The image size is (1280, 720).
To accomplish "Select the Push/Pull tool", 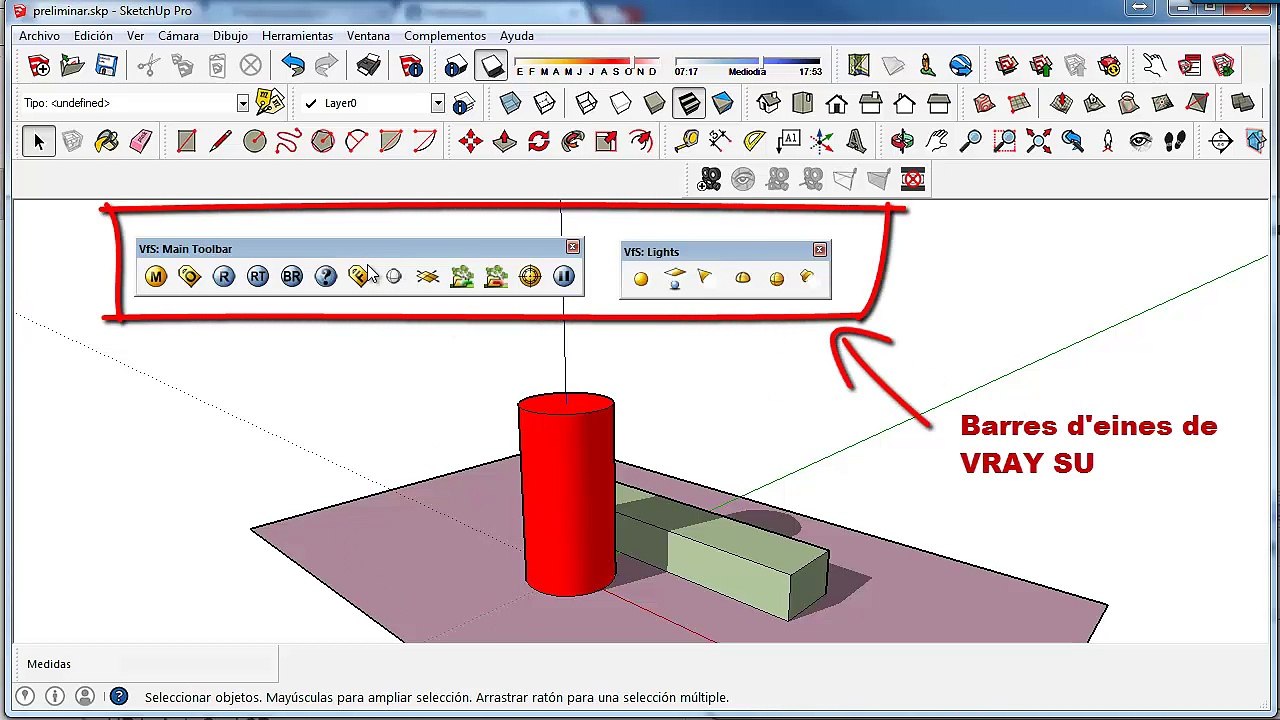I will pyautogui.click(x=505, y=141).
